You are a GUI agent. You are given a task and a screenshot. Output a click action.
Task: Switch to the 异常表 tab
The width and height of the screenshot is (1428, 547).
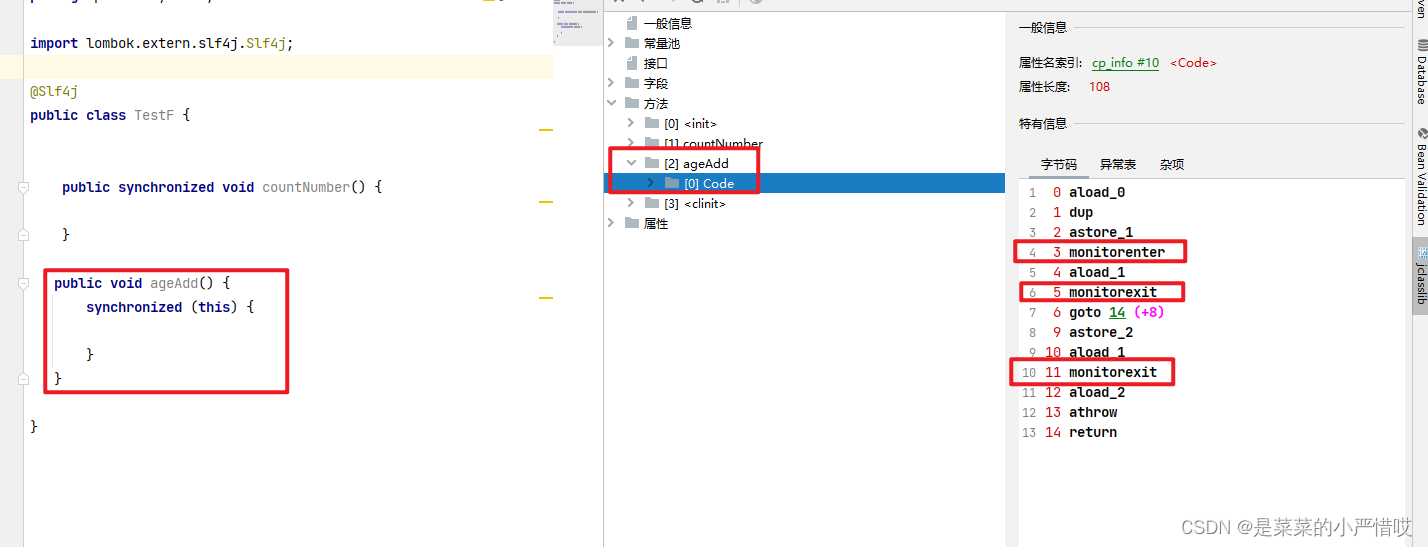coord(1118,164)
